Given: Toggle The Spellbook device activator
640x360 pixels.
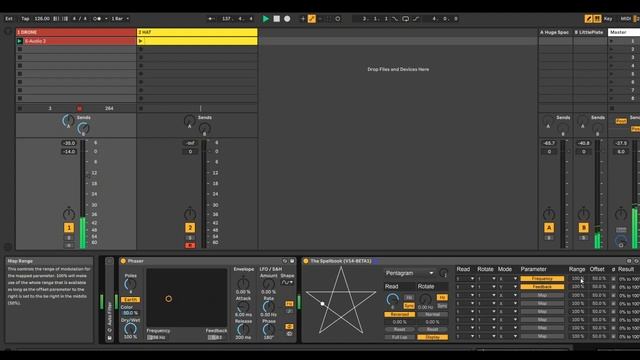Looking at the screenshot, I should (305, 261).
